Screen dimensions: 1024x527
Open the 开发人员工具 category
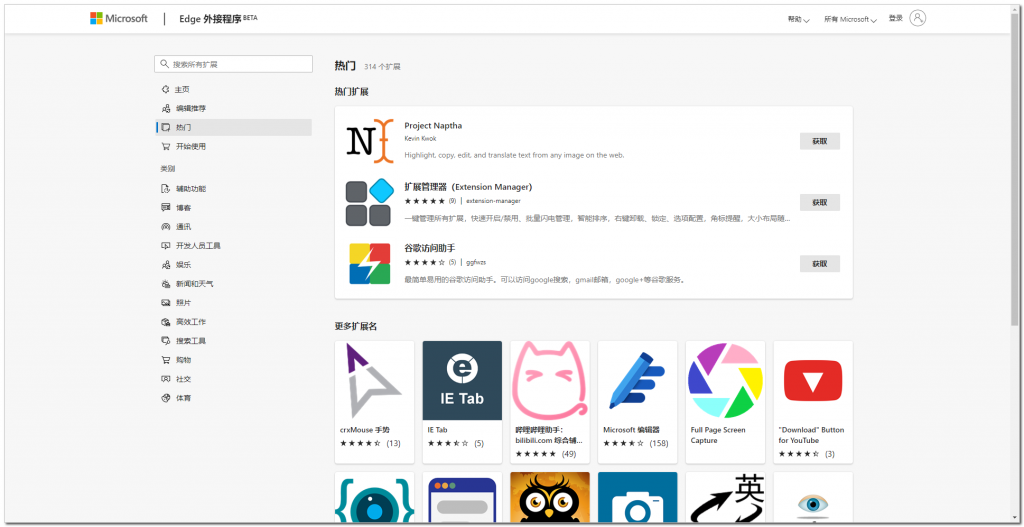(197, 246)
